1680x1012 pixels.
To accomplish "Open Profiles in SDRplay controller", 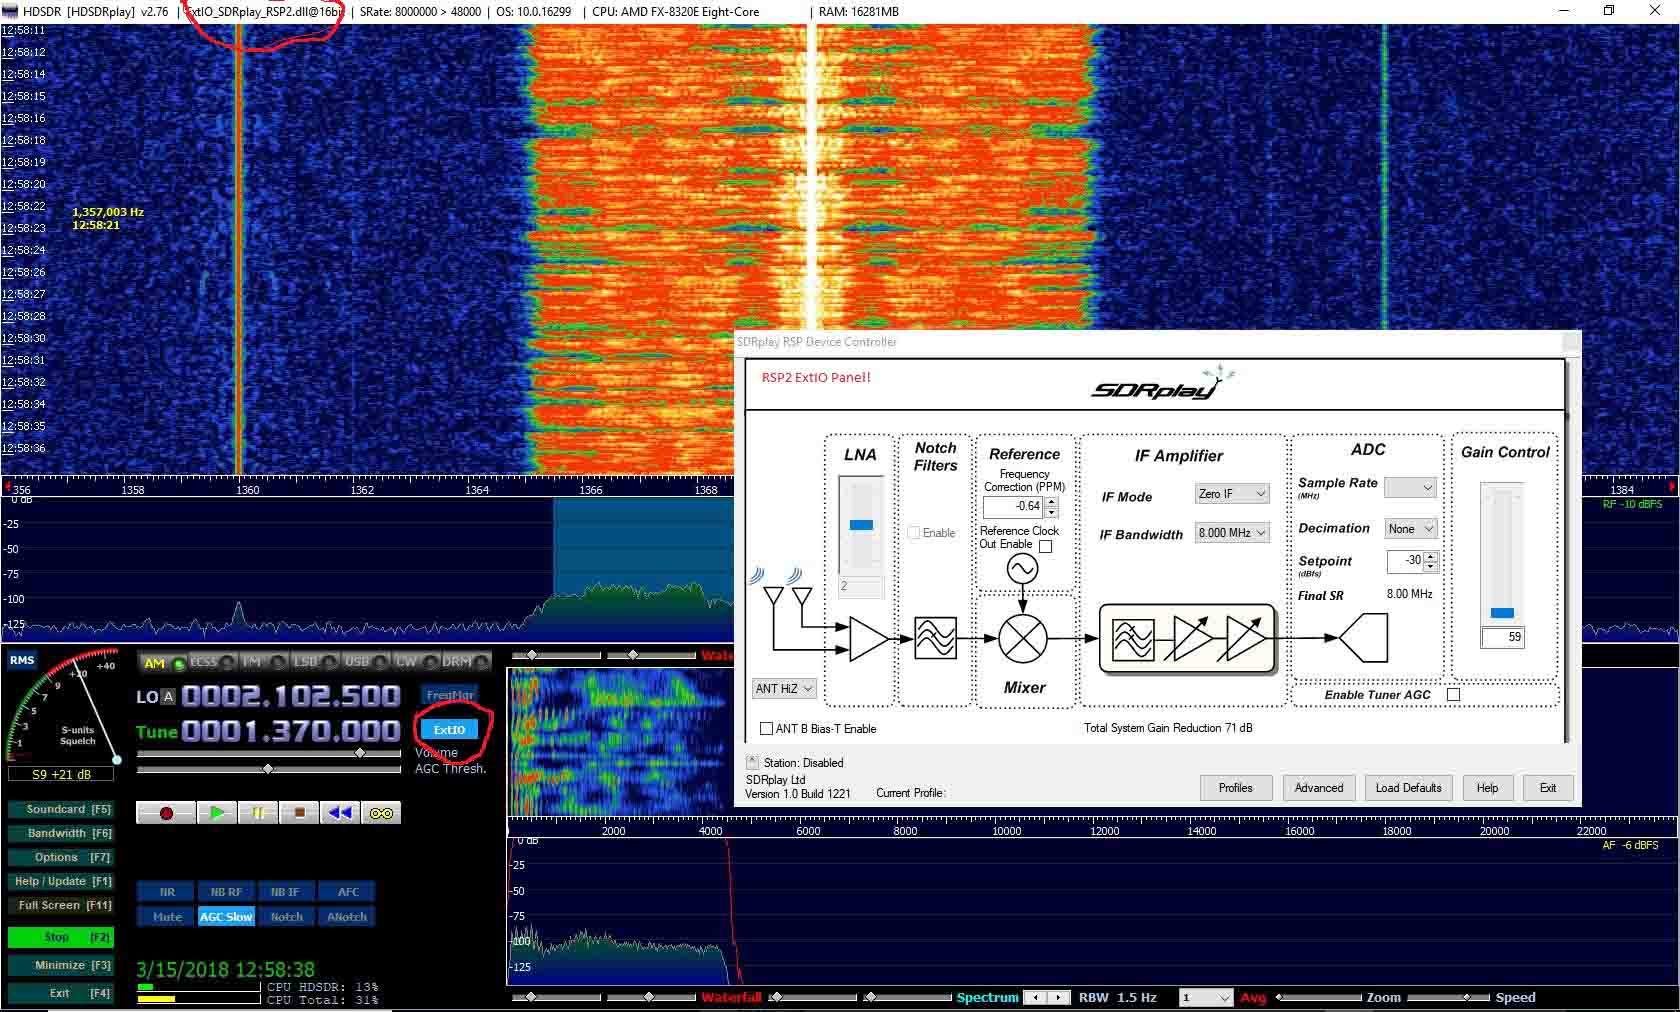I will tap(1235, 788).
